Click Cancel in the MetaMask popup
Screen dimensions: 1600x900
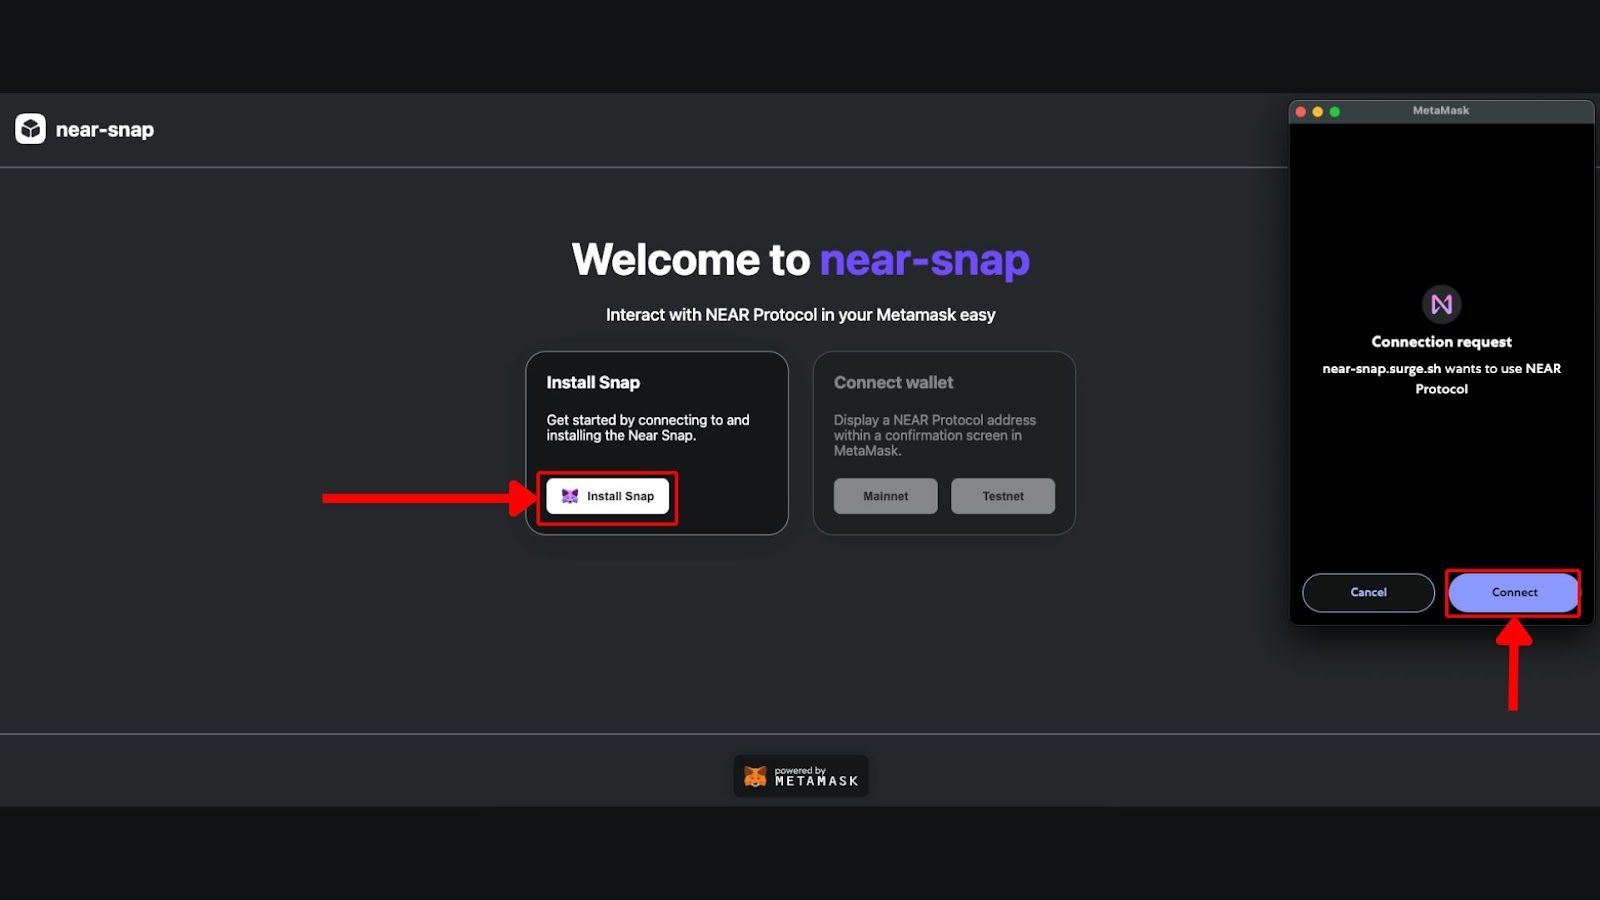point(1368,593)
